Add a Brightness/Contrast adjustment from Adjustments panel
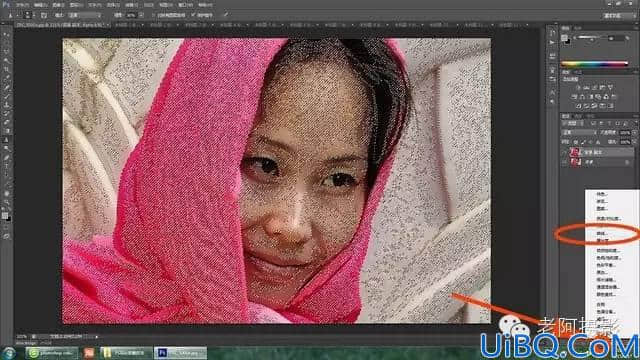The height and width of the screenshot is (360, 640). 578,87
